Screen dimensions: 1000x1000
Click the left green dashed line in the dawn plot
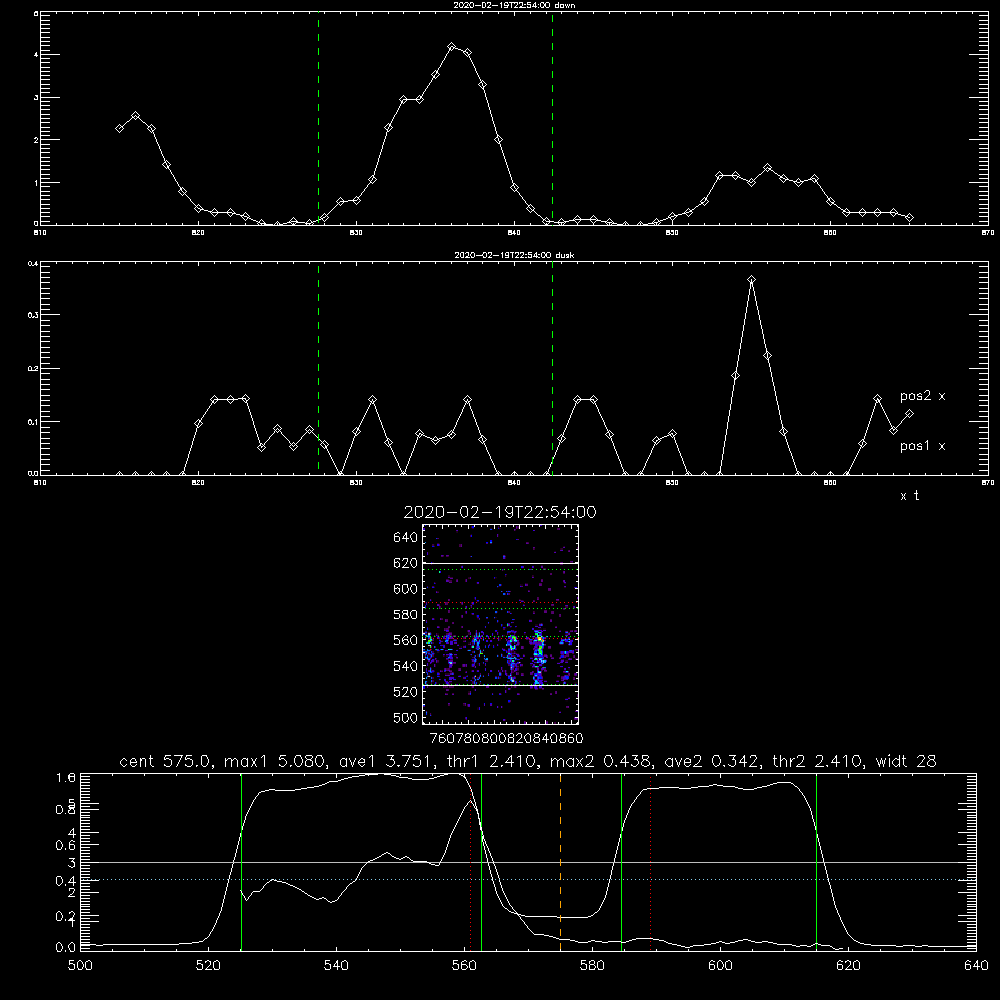(x=318, y=118)
